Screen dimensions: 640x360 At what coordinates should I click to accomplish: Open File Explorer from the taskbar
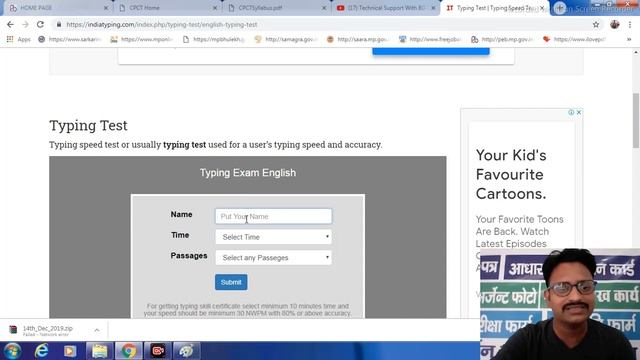tap(99, 351)
